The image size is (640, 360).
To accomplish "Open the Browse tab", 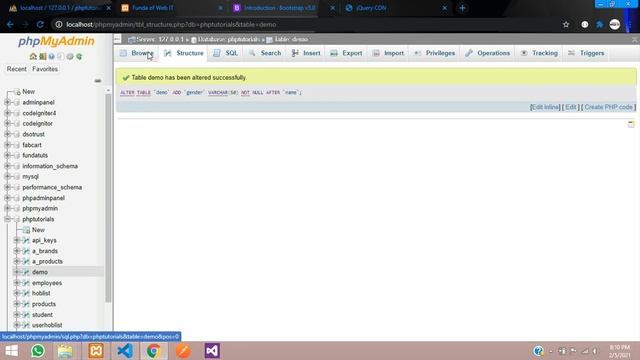I will tap(137, 53).
